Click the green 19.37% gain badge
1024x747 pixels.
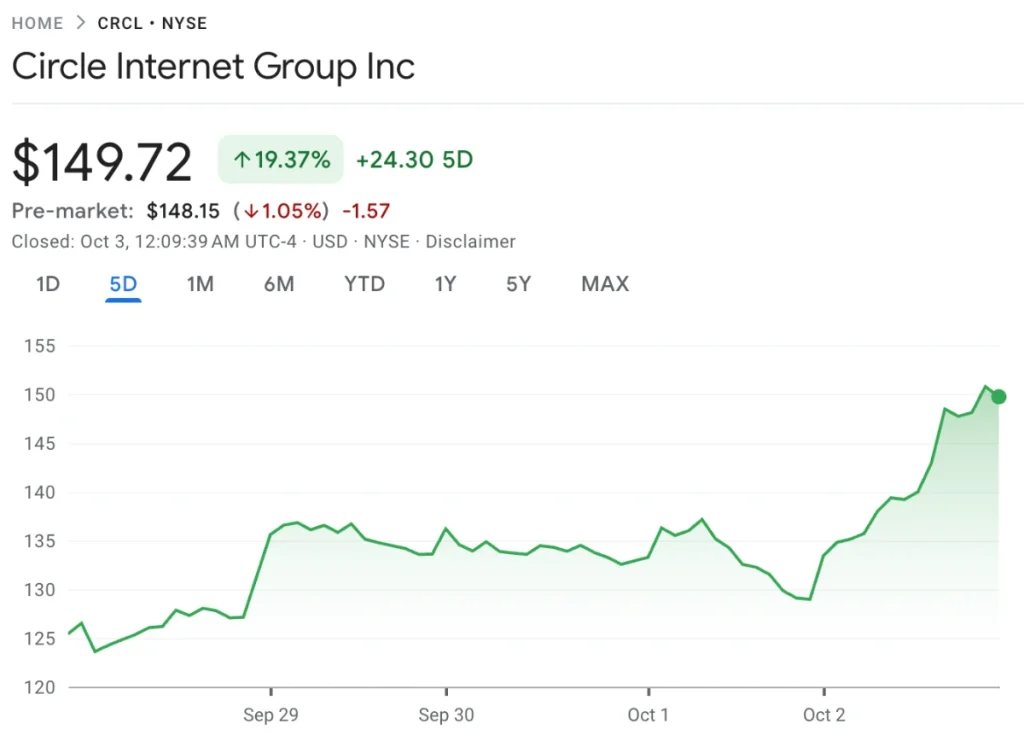click(281, 159)
